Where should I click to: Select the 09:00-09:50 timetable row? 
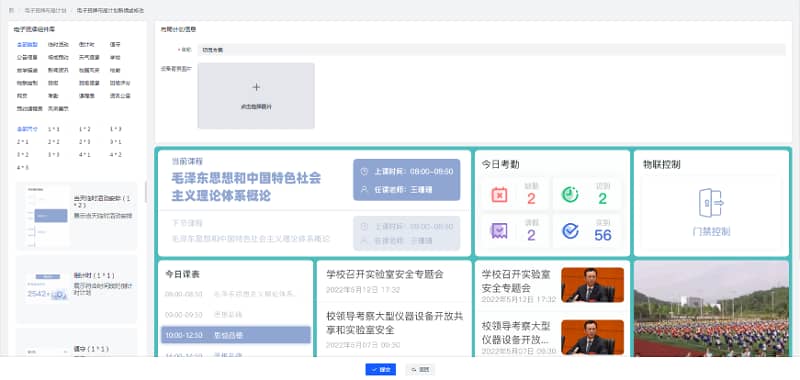[236, 315]
